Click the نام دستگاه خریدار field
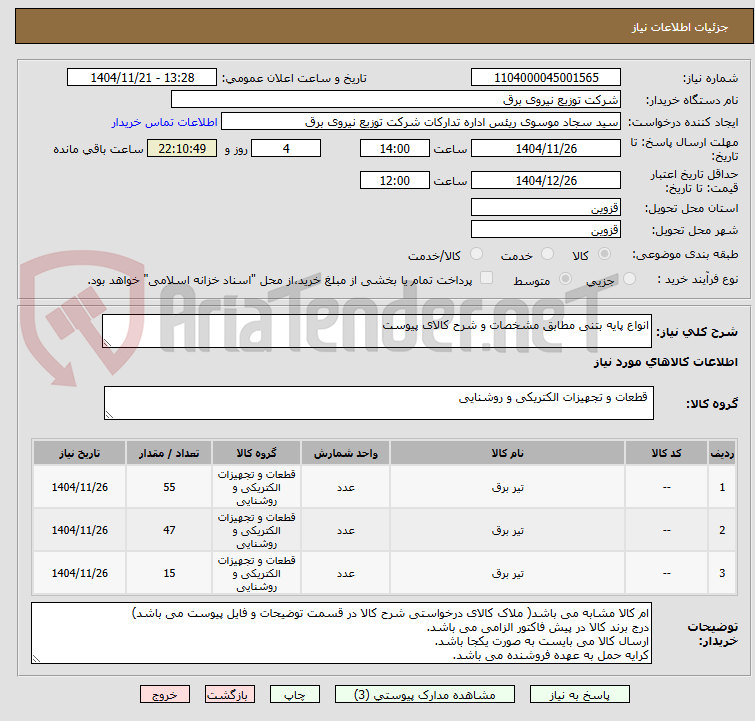This screenshot has width=755, height=721. click(396, 100)
